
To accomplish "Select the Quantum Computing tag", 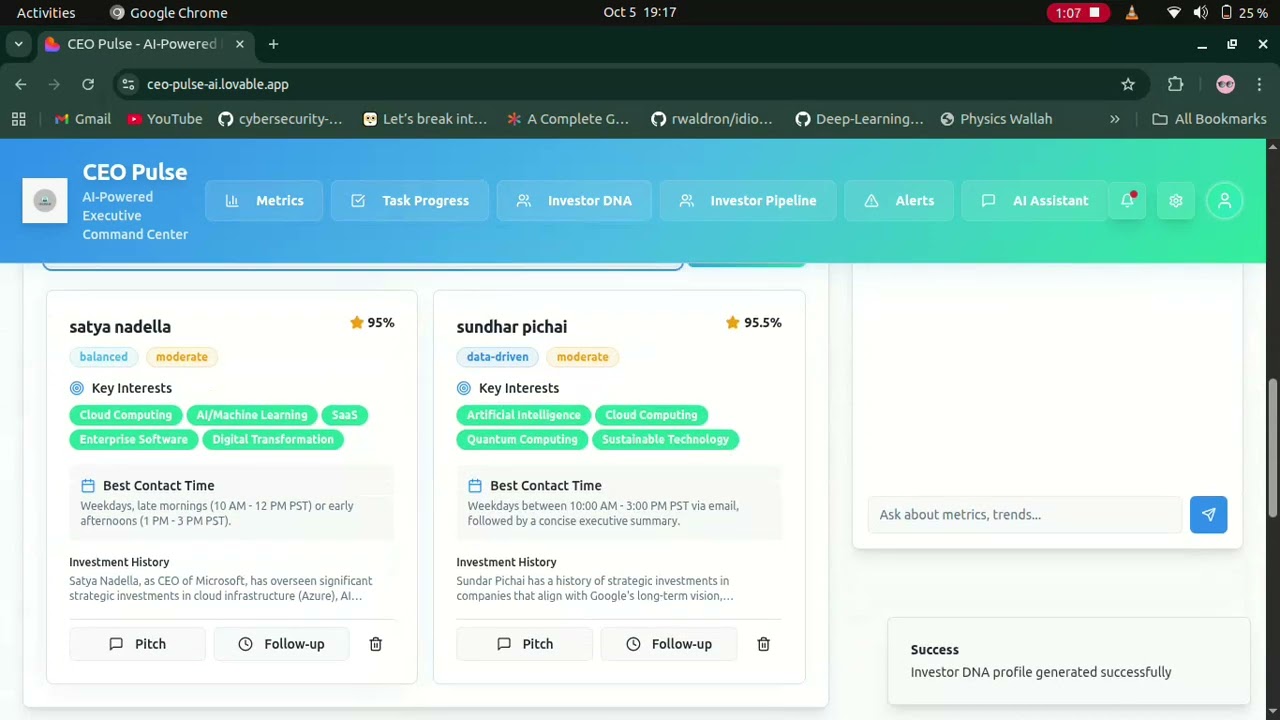I will click(x=522, y=439).
